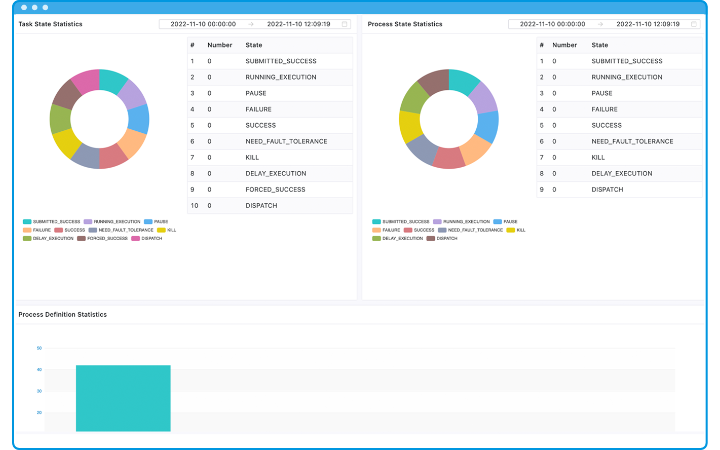Select FAILURE row in Task State table

270,109
